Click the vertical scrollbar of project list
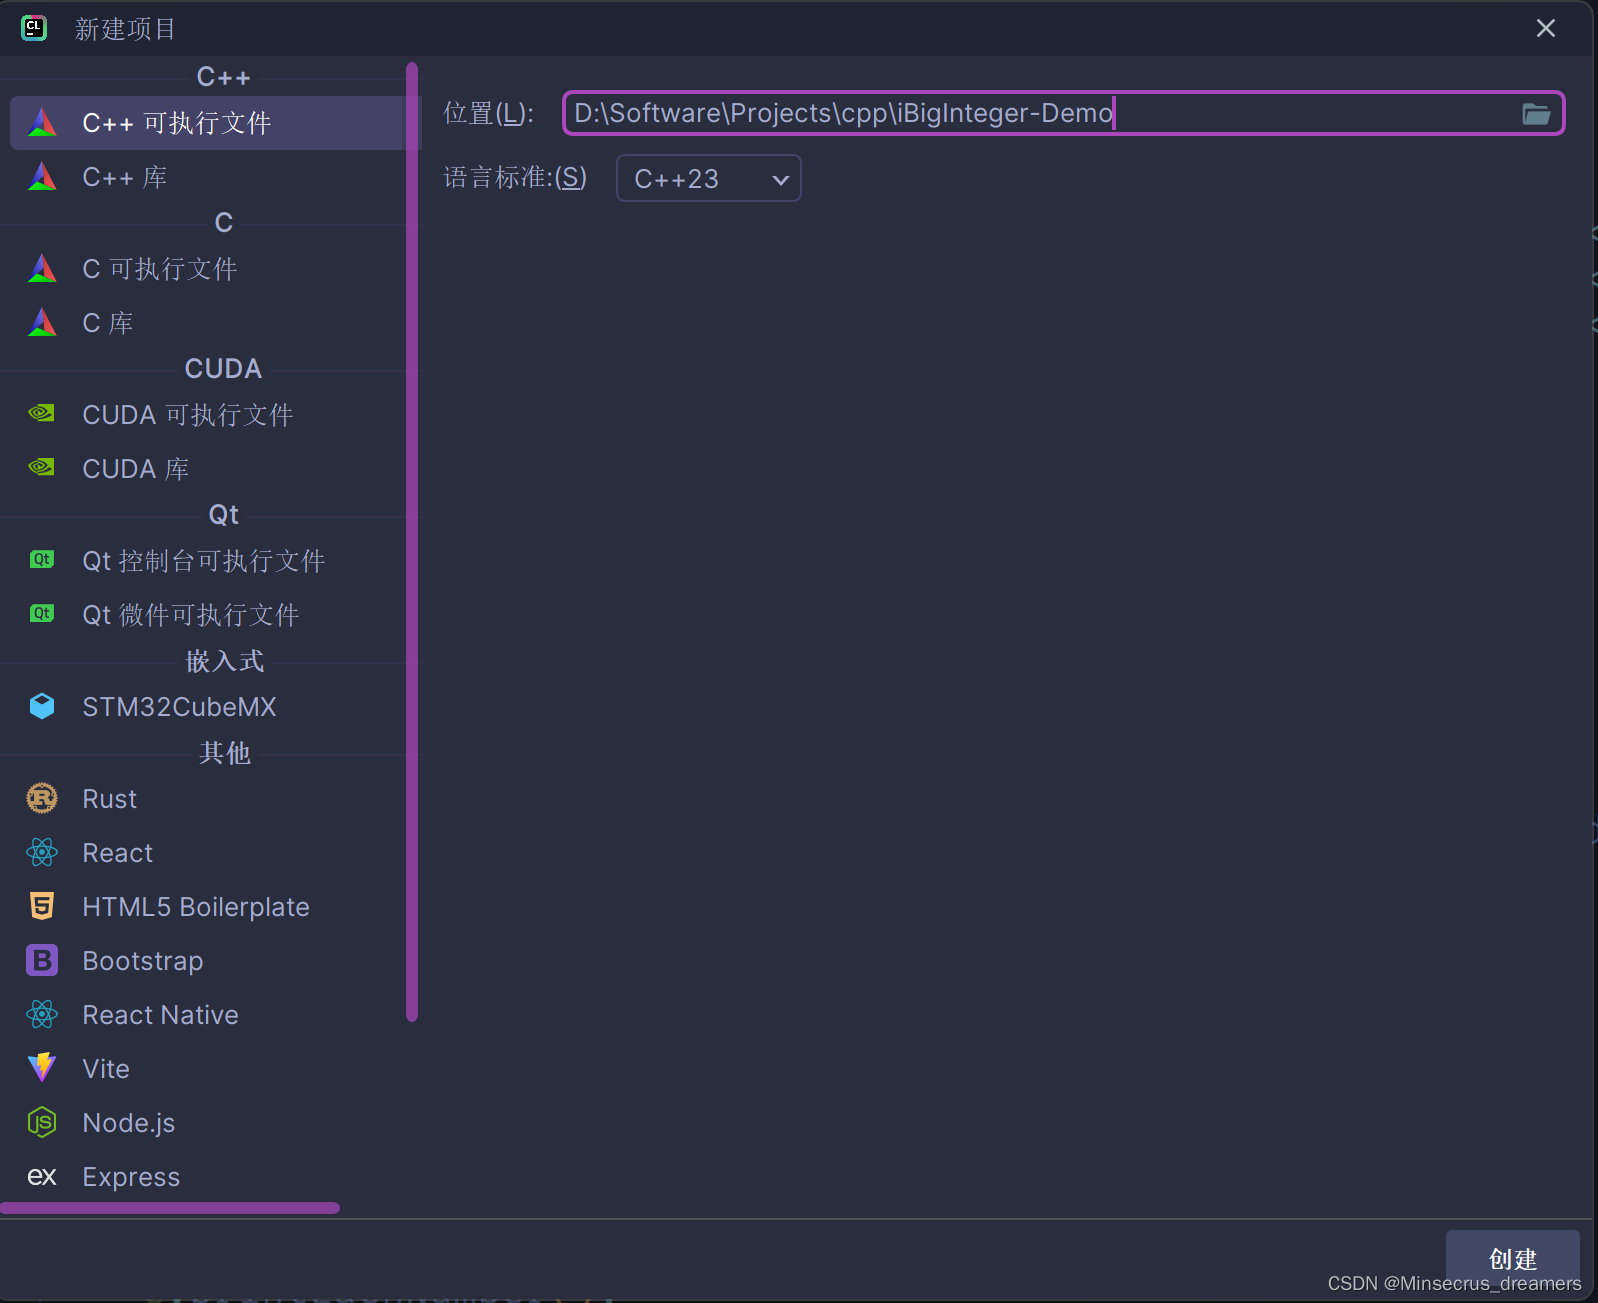The image size is (1598, 1303). pos(412,542)
